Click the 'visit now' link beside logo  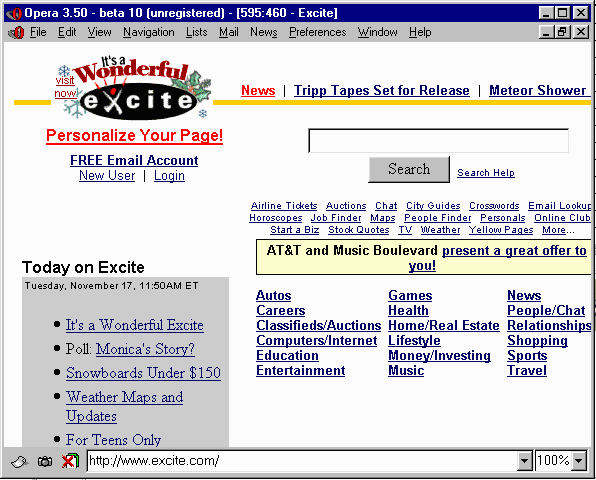(x=65, y=87)
